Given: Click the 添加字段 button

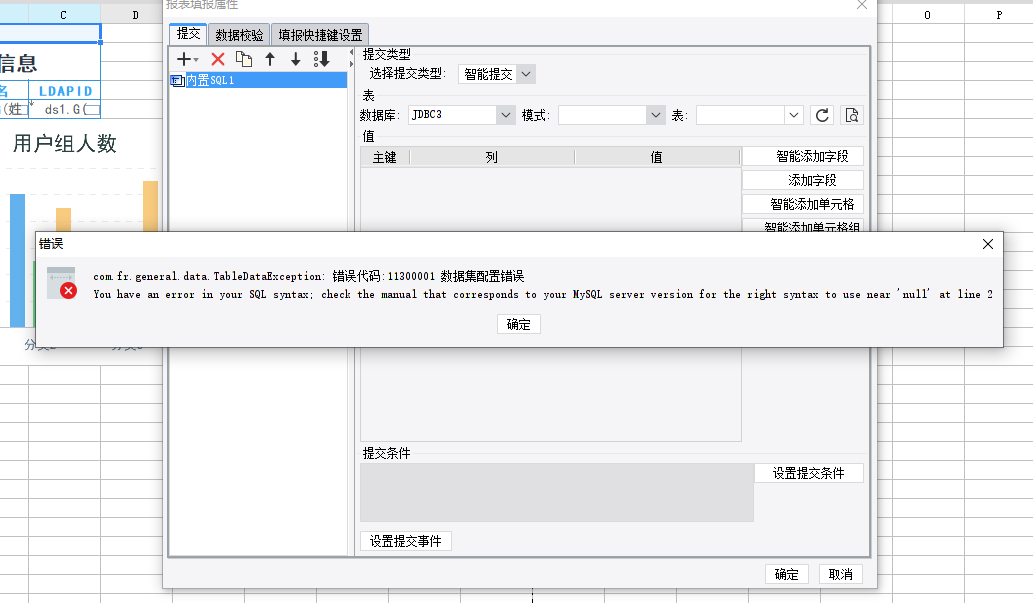Looking at the screenshot, I should coord(803,180).
